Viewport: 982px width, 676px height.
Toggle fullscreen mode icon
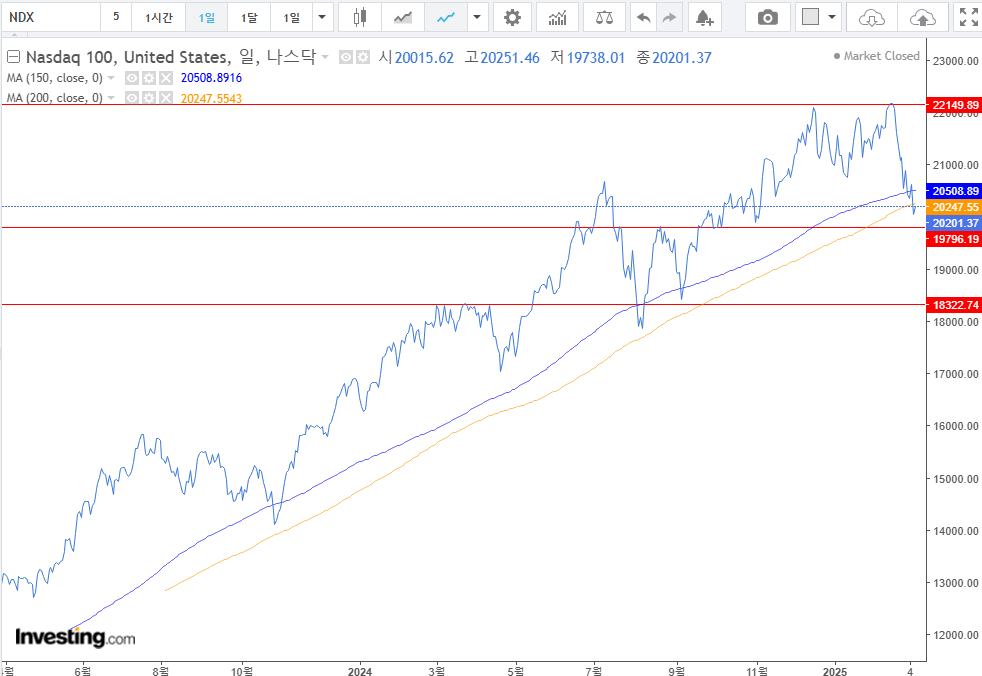tap(968, 18)
